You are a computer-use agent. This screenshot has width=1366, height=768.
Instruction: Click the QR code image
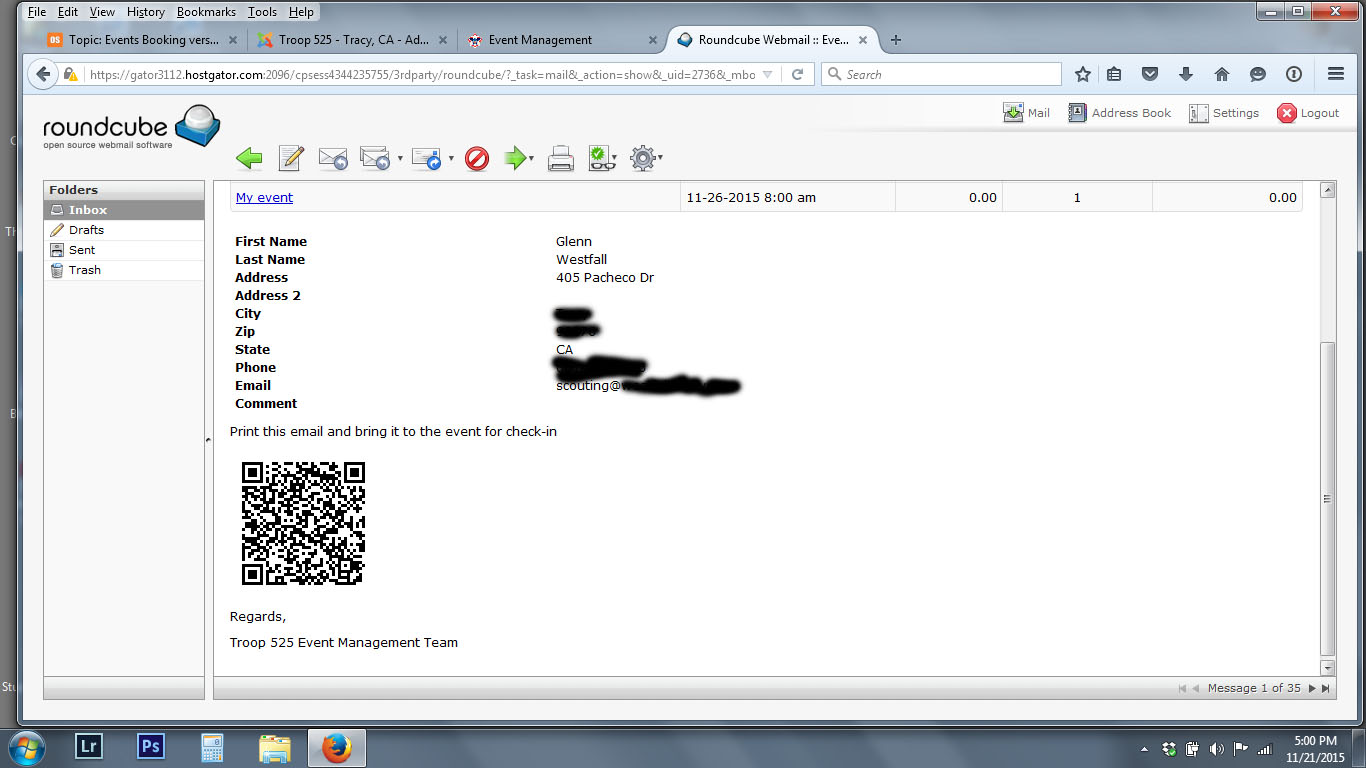point(303,523)
